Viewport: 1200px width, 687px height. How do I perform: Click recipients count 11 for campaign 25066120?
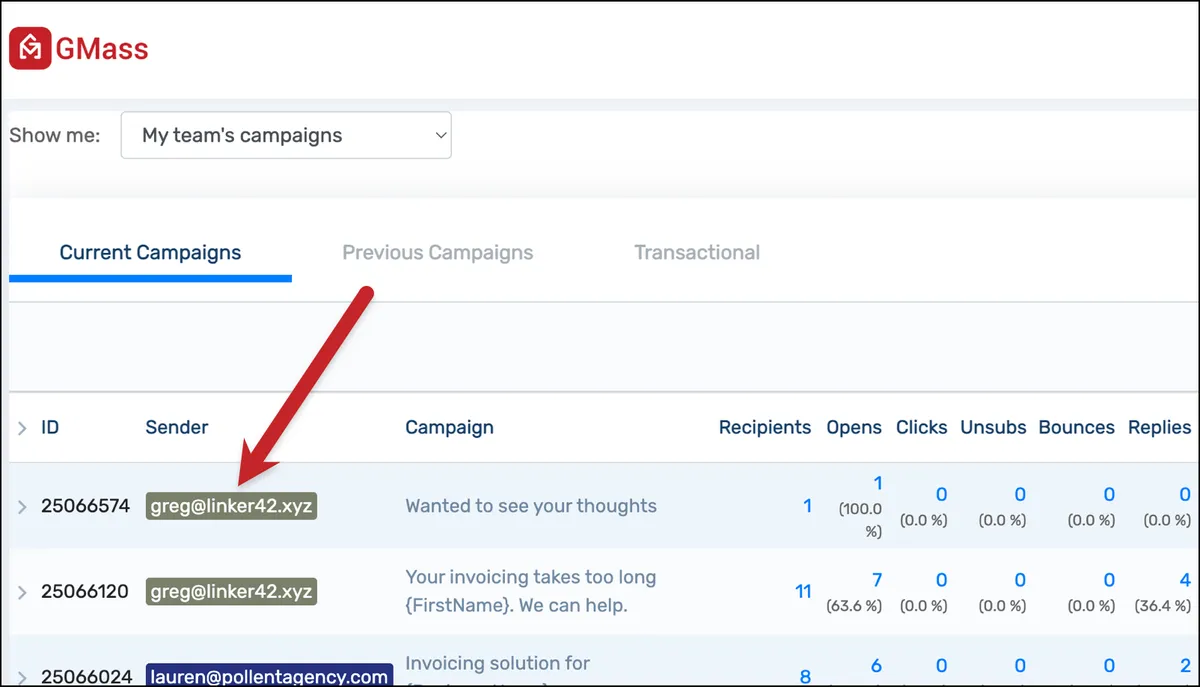point(803,591)
